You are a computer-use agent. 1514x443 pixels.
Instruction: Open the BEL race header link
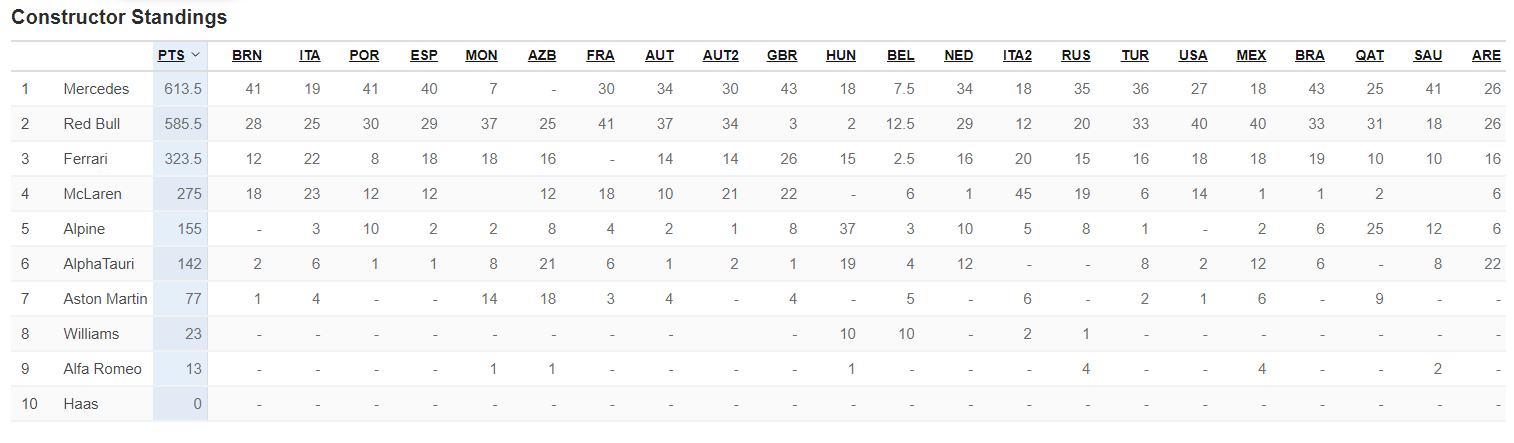[x=901, y=55]
